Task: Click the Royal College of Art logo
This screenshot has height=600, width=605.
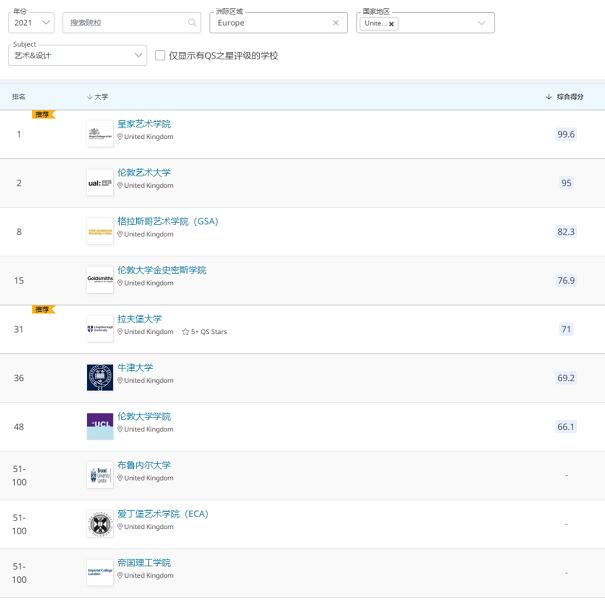Action: 100,133
